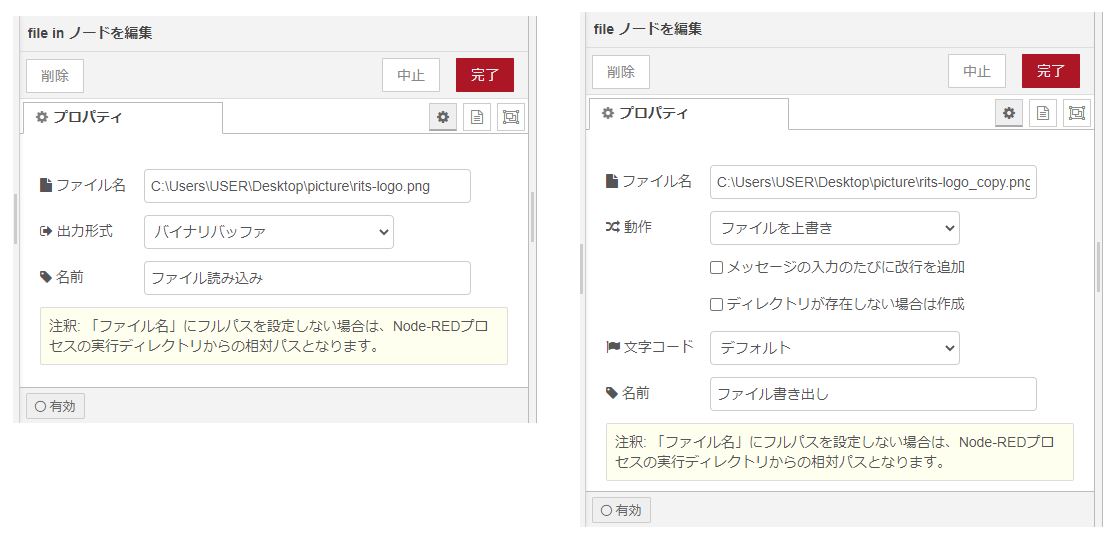Enable メッセージの入力のたびに改行を追加 checkbox

(716, 268)
